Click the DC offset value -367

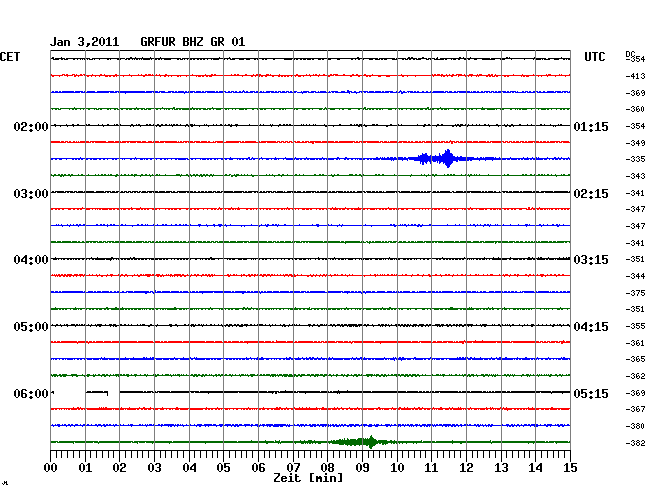pos(635,409)
